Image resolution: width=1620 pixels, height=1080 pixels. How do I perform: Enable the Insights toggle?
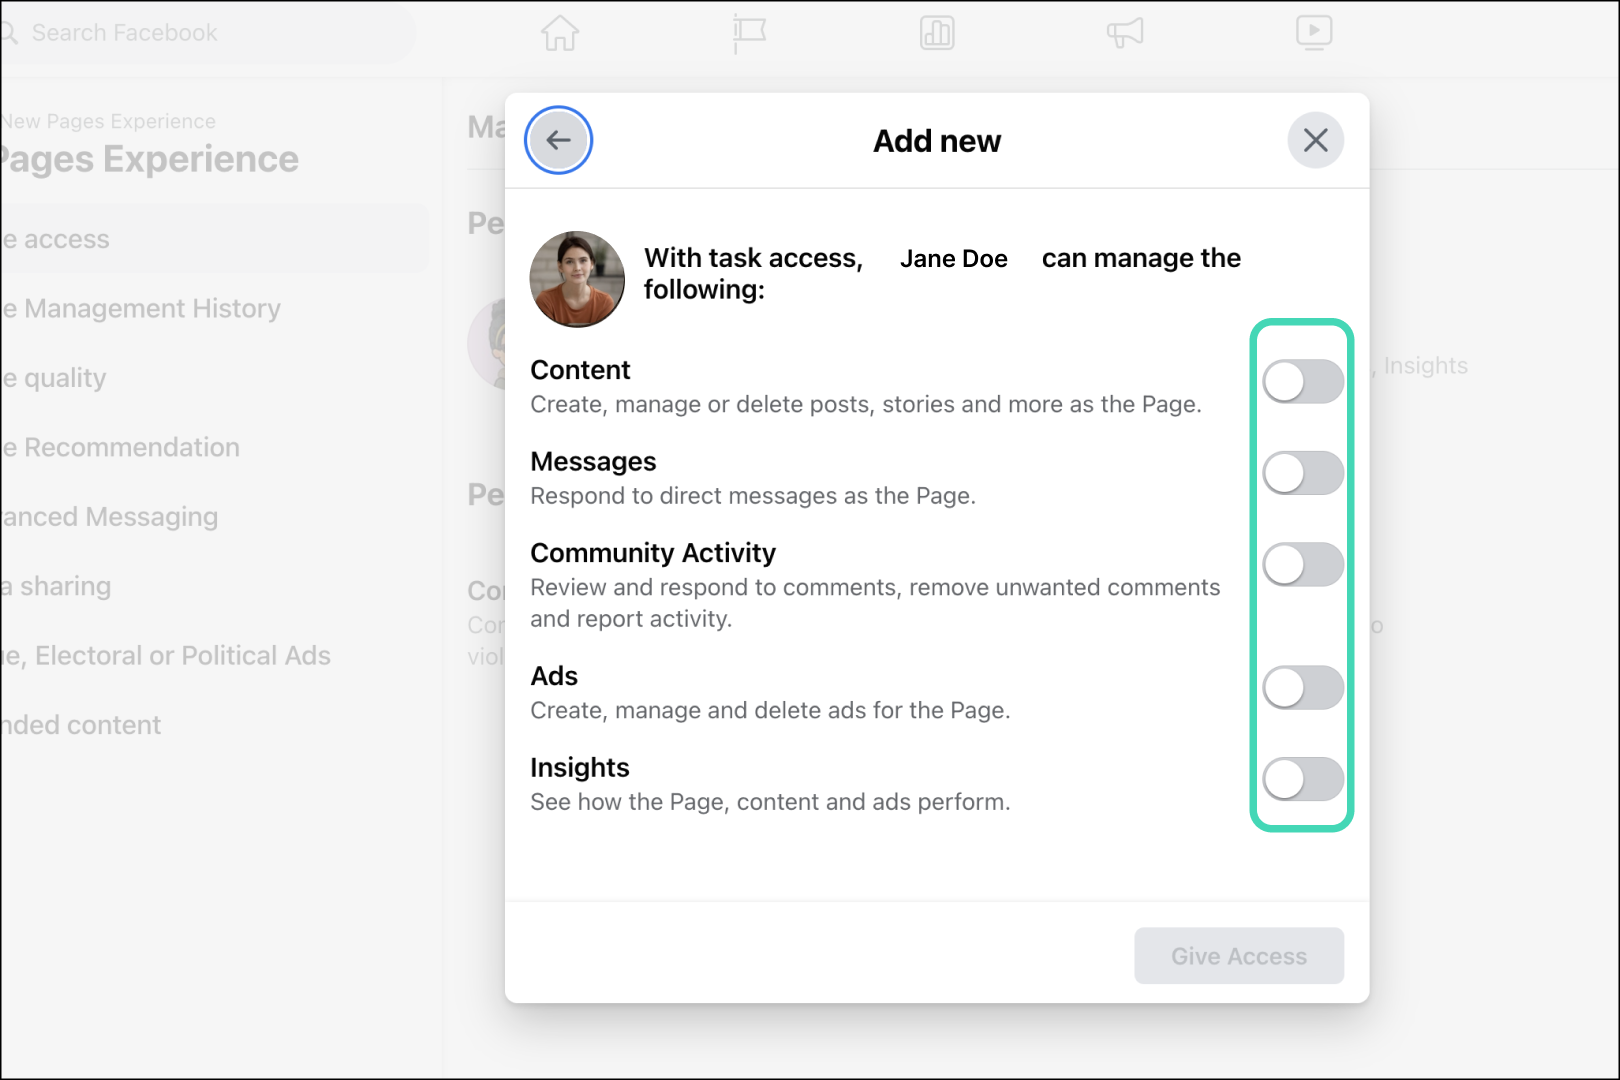pos(1302,779)
